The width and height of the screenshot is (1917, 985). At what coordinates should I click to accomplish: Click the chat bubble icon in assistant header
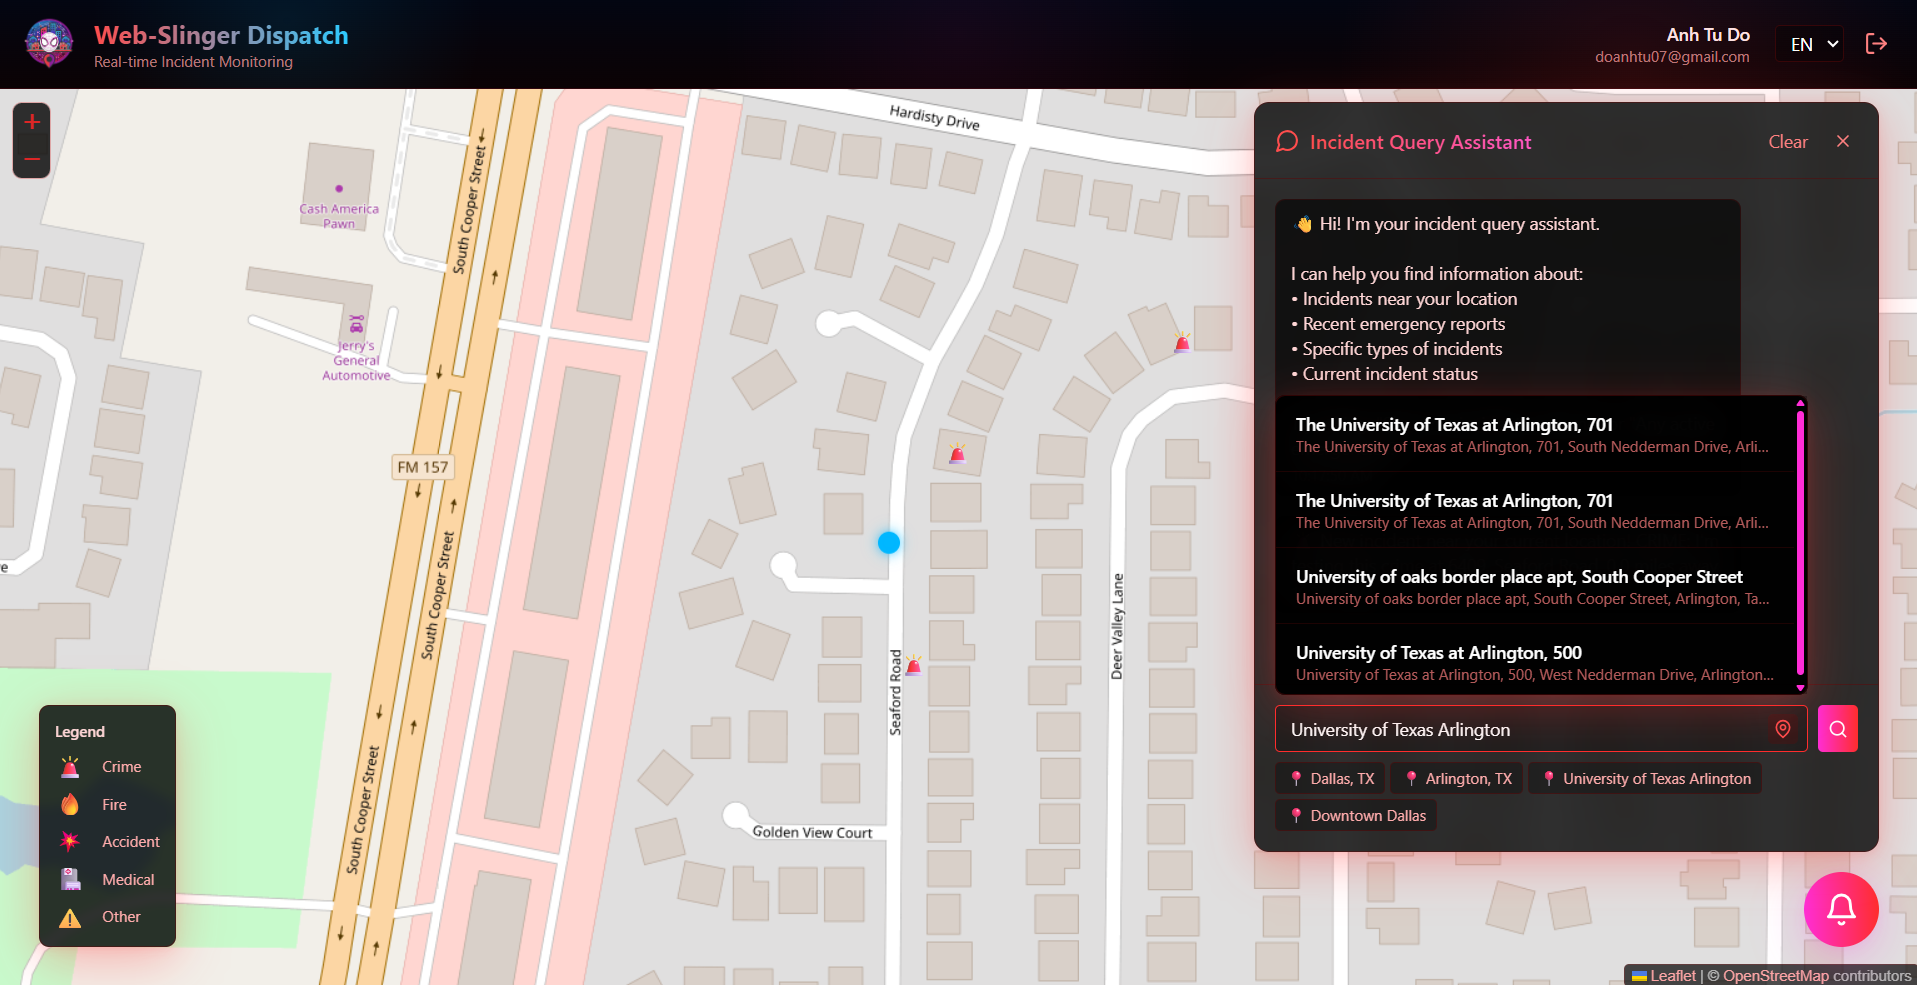[1287, 141]
